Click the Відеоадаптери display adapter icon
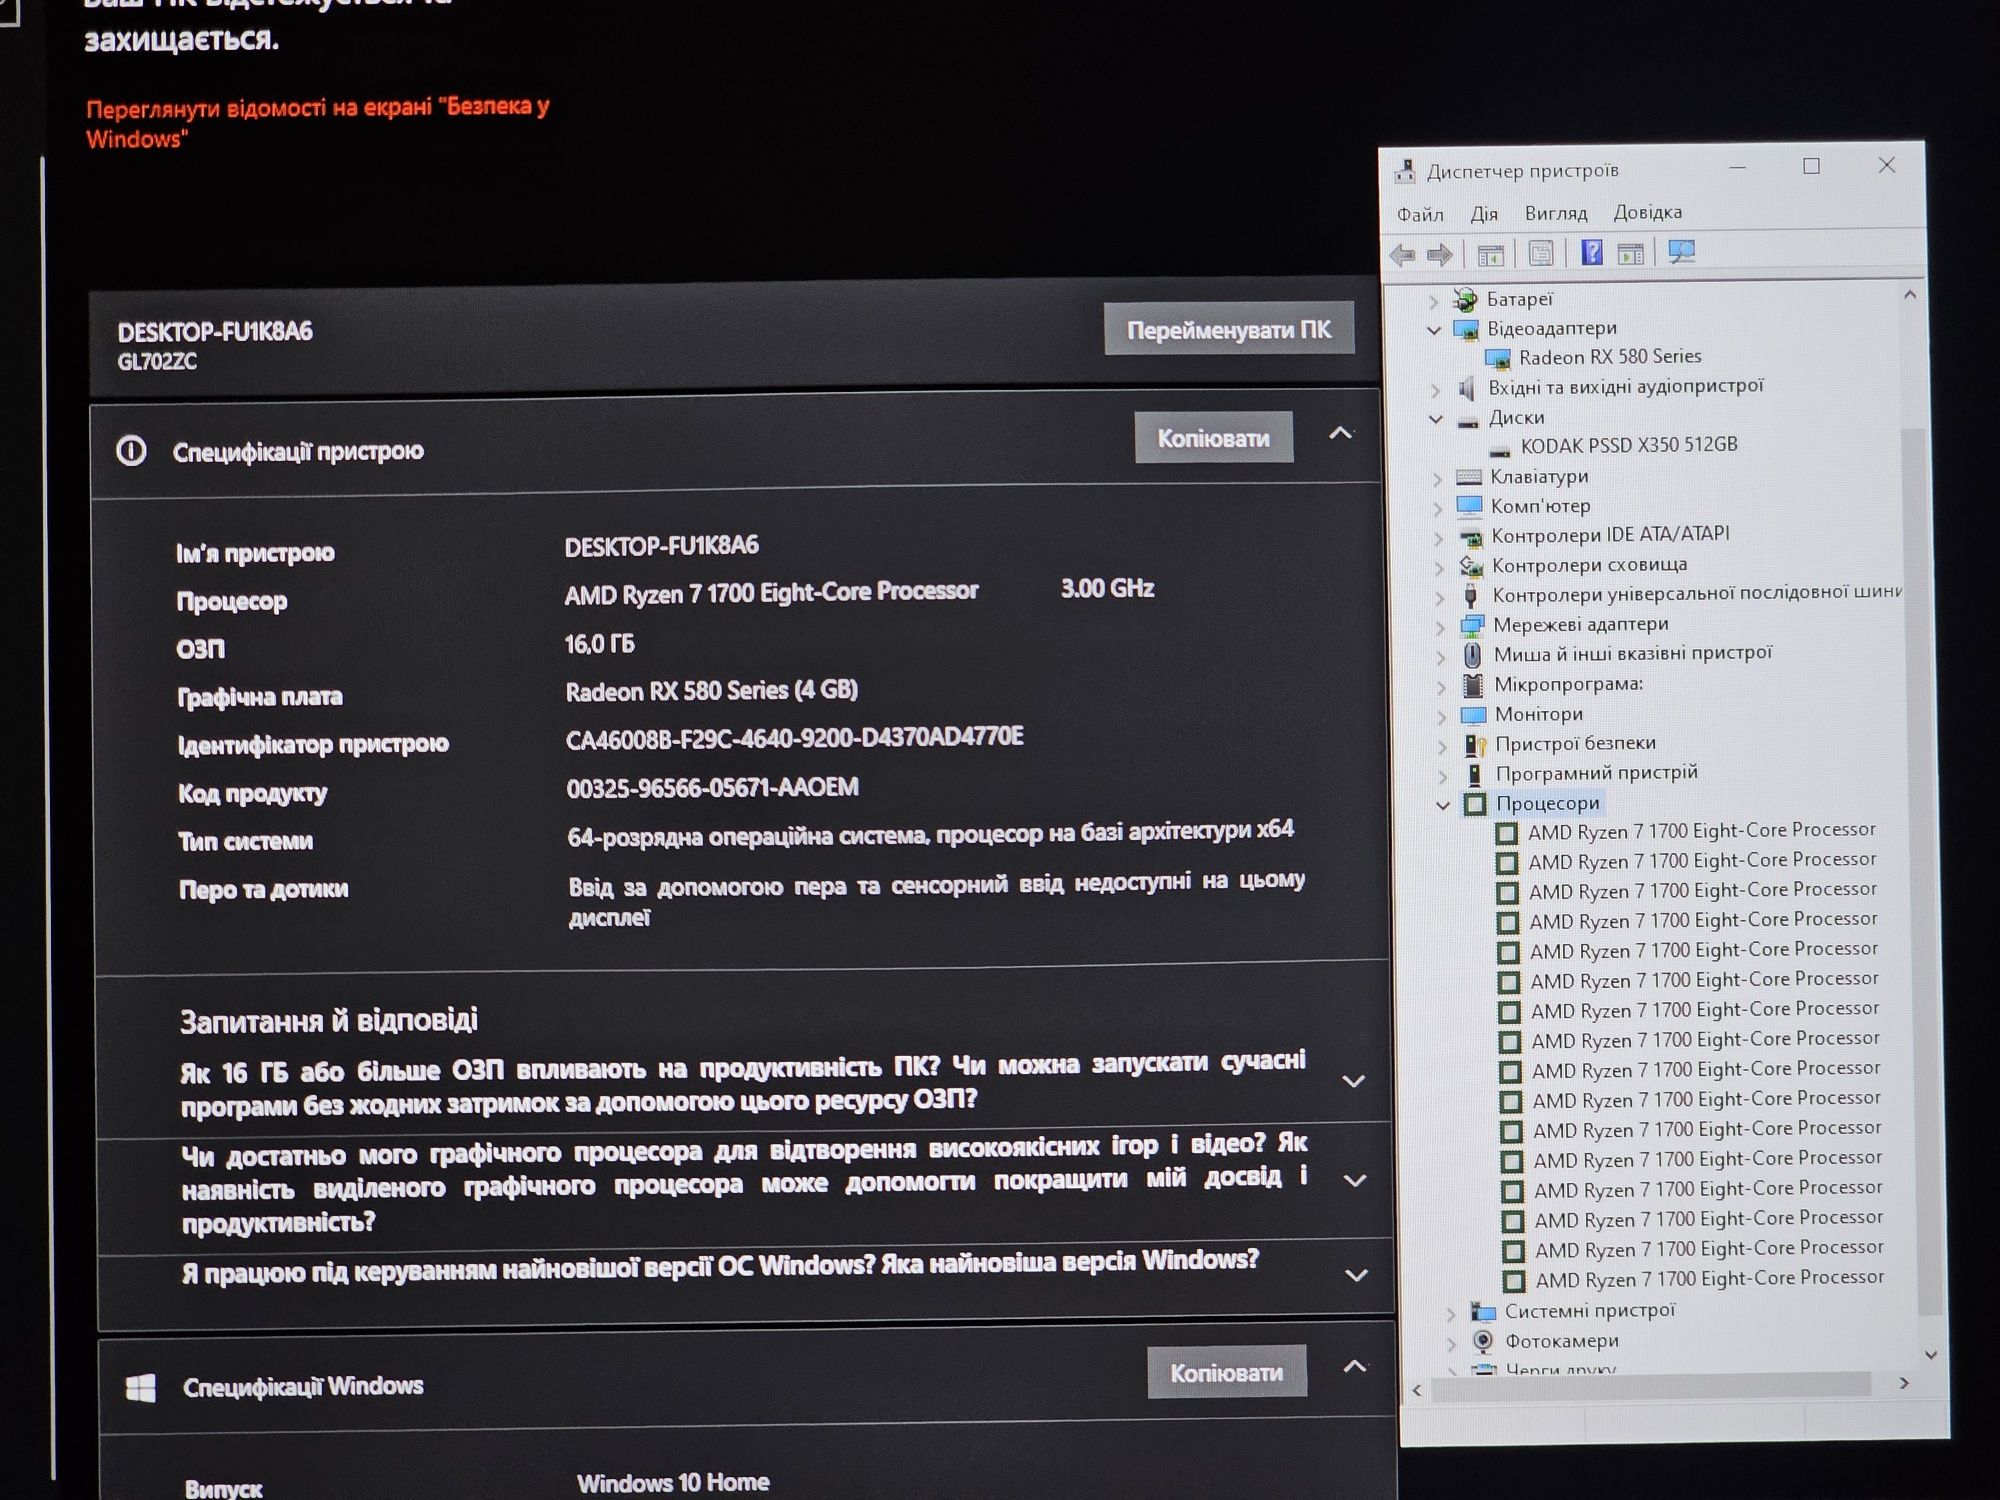 pyautogui.click(x=1465, y=329)
